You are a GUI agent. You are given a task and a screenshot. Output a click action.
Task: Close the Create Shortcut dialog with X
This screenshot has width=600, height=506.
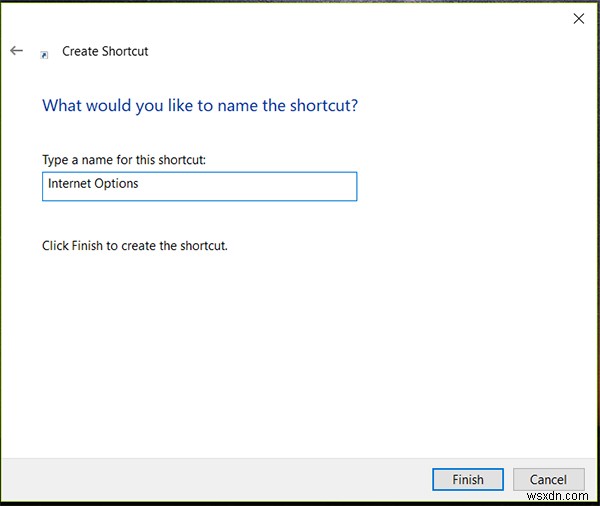tap(579, 18)
